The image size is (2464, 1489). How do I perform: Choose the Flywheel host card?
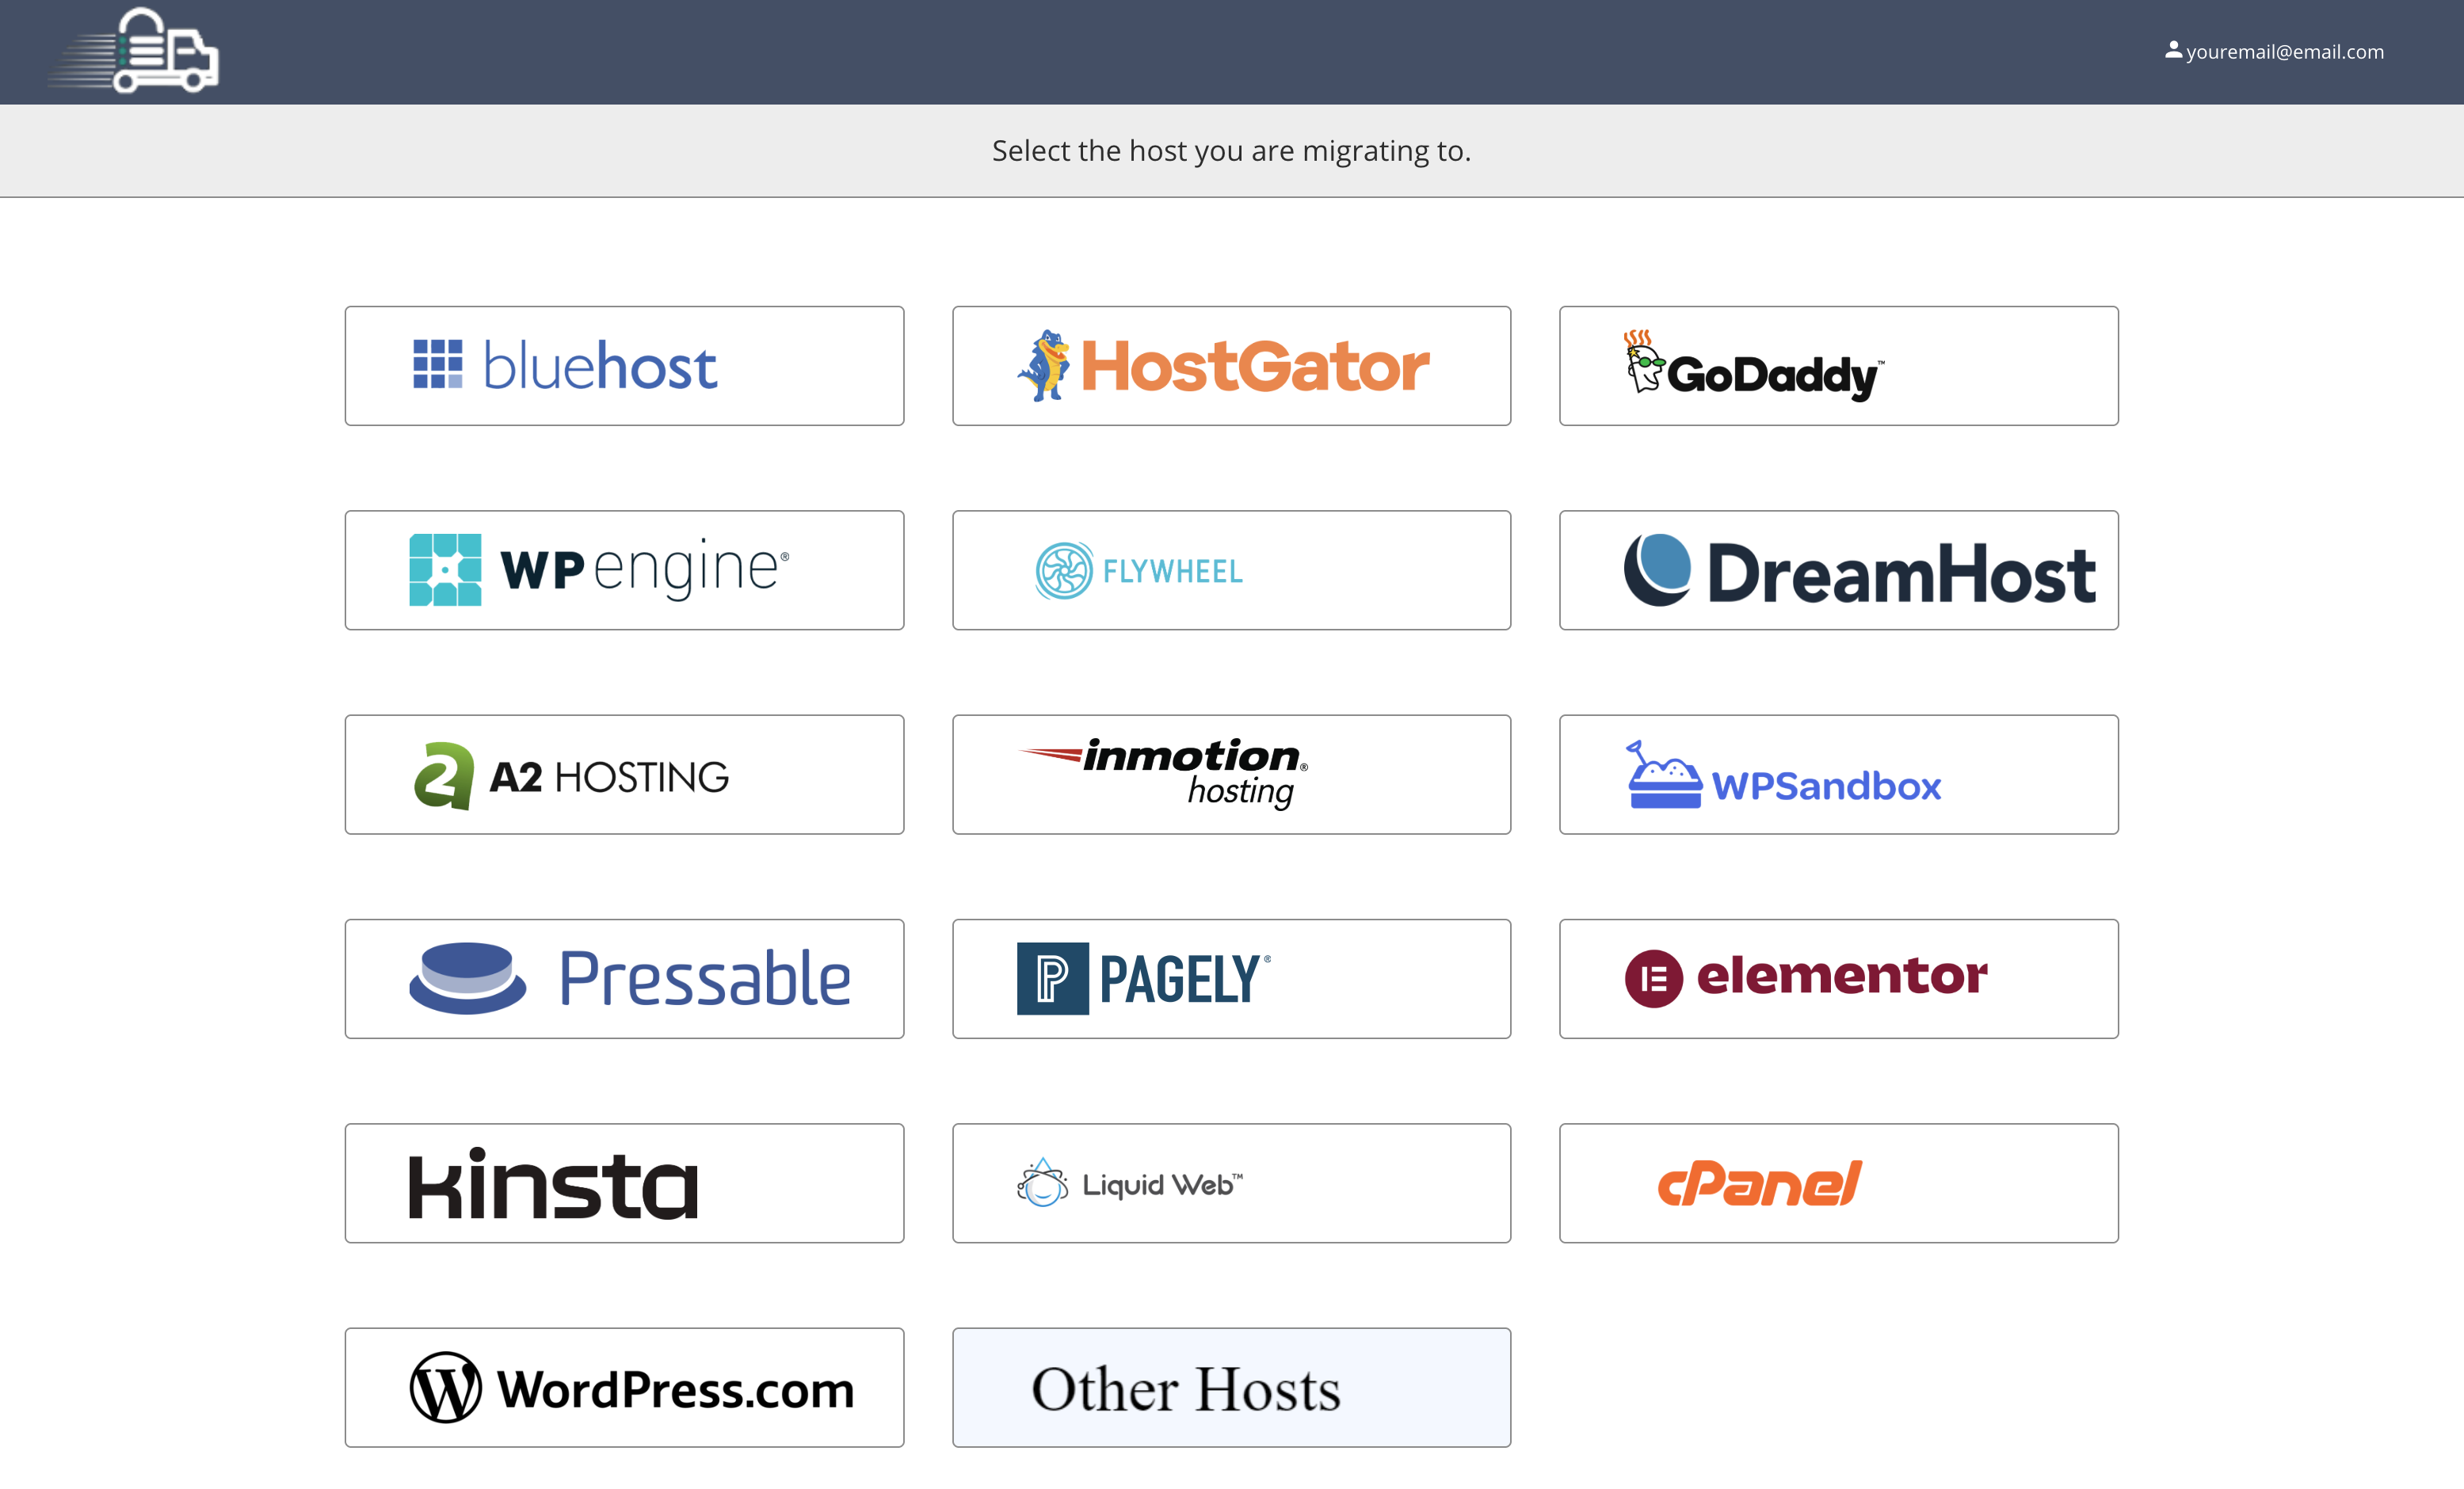point(1231,570)
